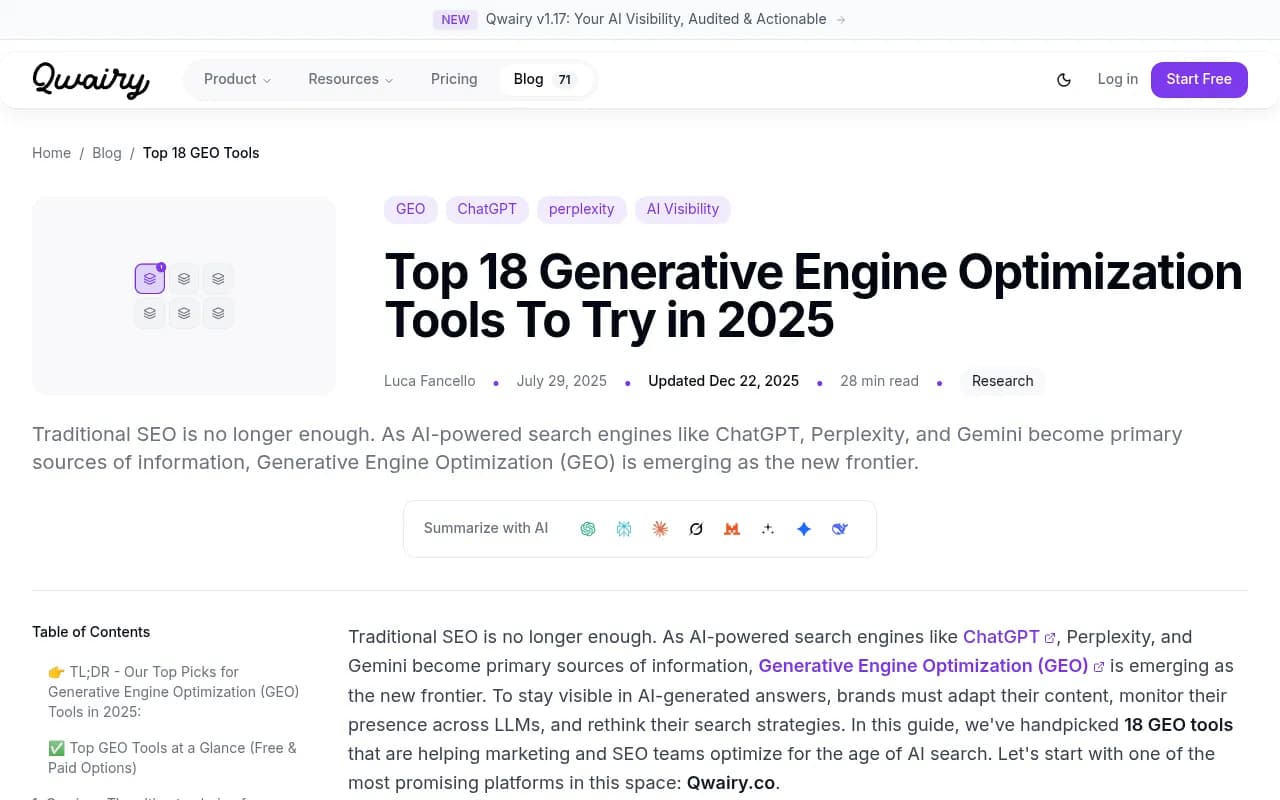Viewport: 1280px width, 800px height.
Task: Click Updated Dec 22, 2025 text
Action: [723, 381]
